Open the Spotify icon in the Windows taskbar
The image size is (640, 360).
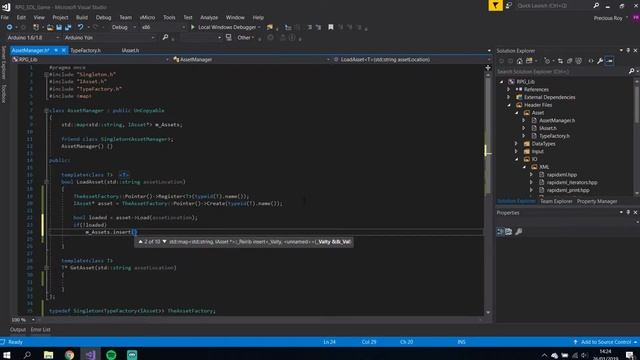click(111, 355)
